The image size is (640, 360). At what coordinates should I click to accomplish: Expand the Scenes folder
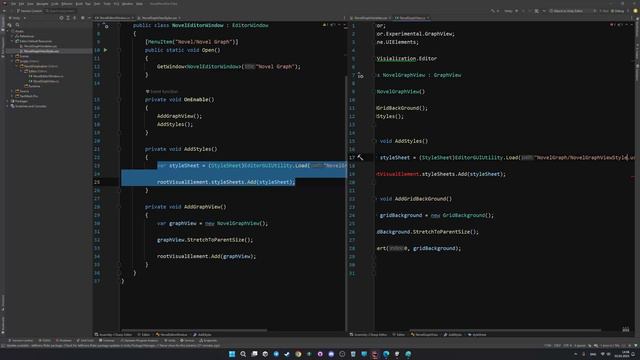(x=12, y=56)
